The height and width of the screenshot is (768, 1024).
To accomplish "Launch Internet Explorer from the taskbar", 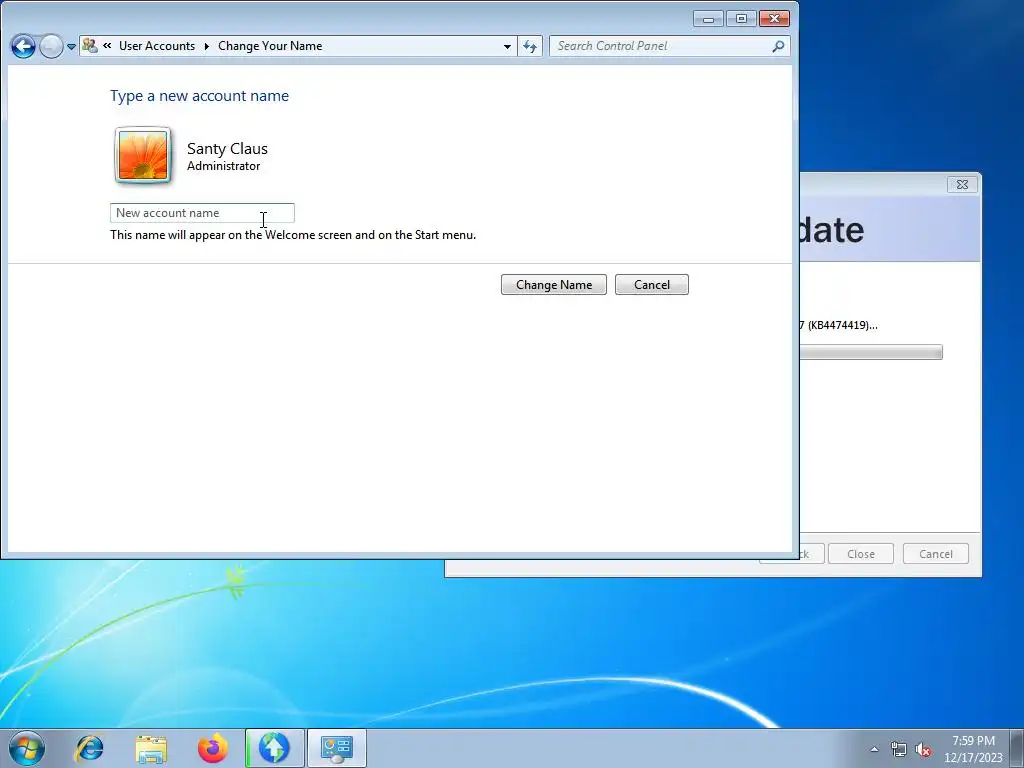I will pos(89,748).
